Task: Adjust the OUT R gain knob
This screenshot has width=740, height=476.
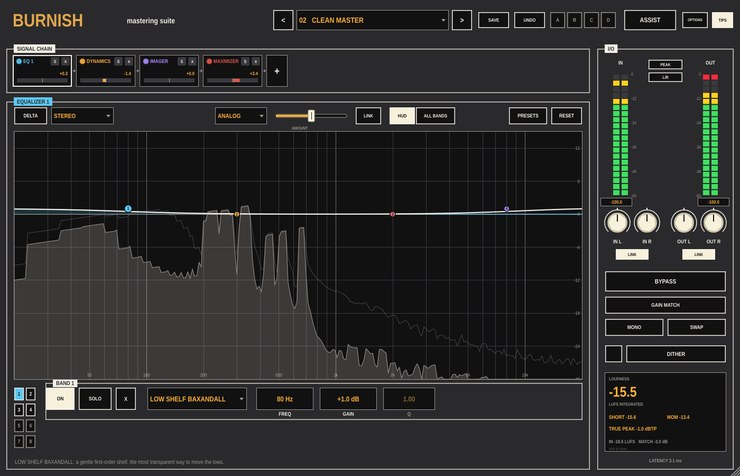Action: coord(713,222)
